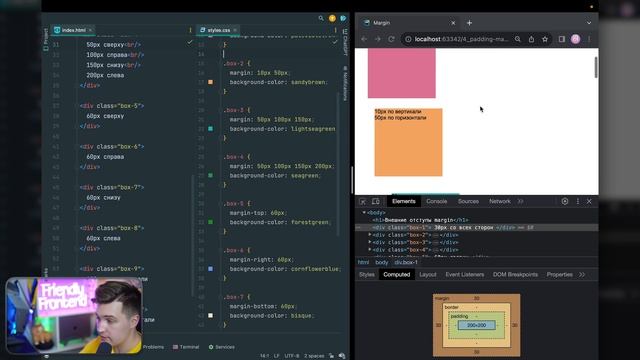Open the lightseagreen color swatch in gutter
Screen dimensions: 640x360
[x=211, y=129]
